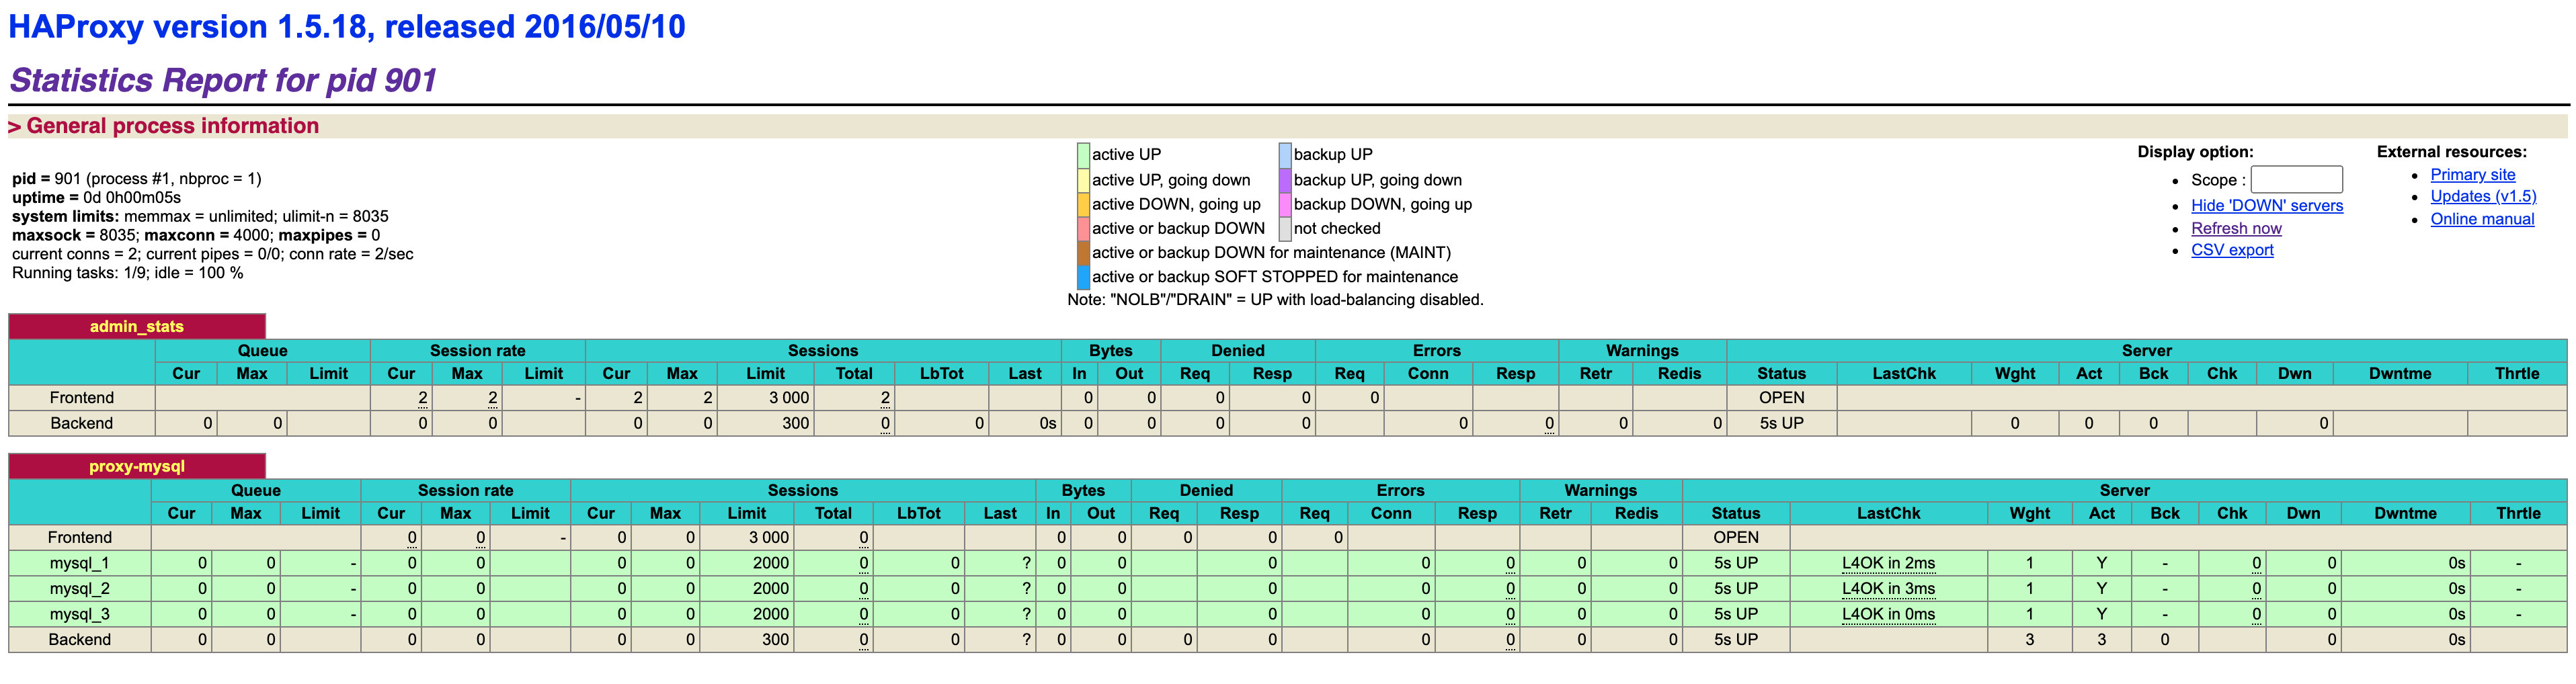Click the proxy-mysql proxy title

(x=137, y=466)
